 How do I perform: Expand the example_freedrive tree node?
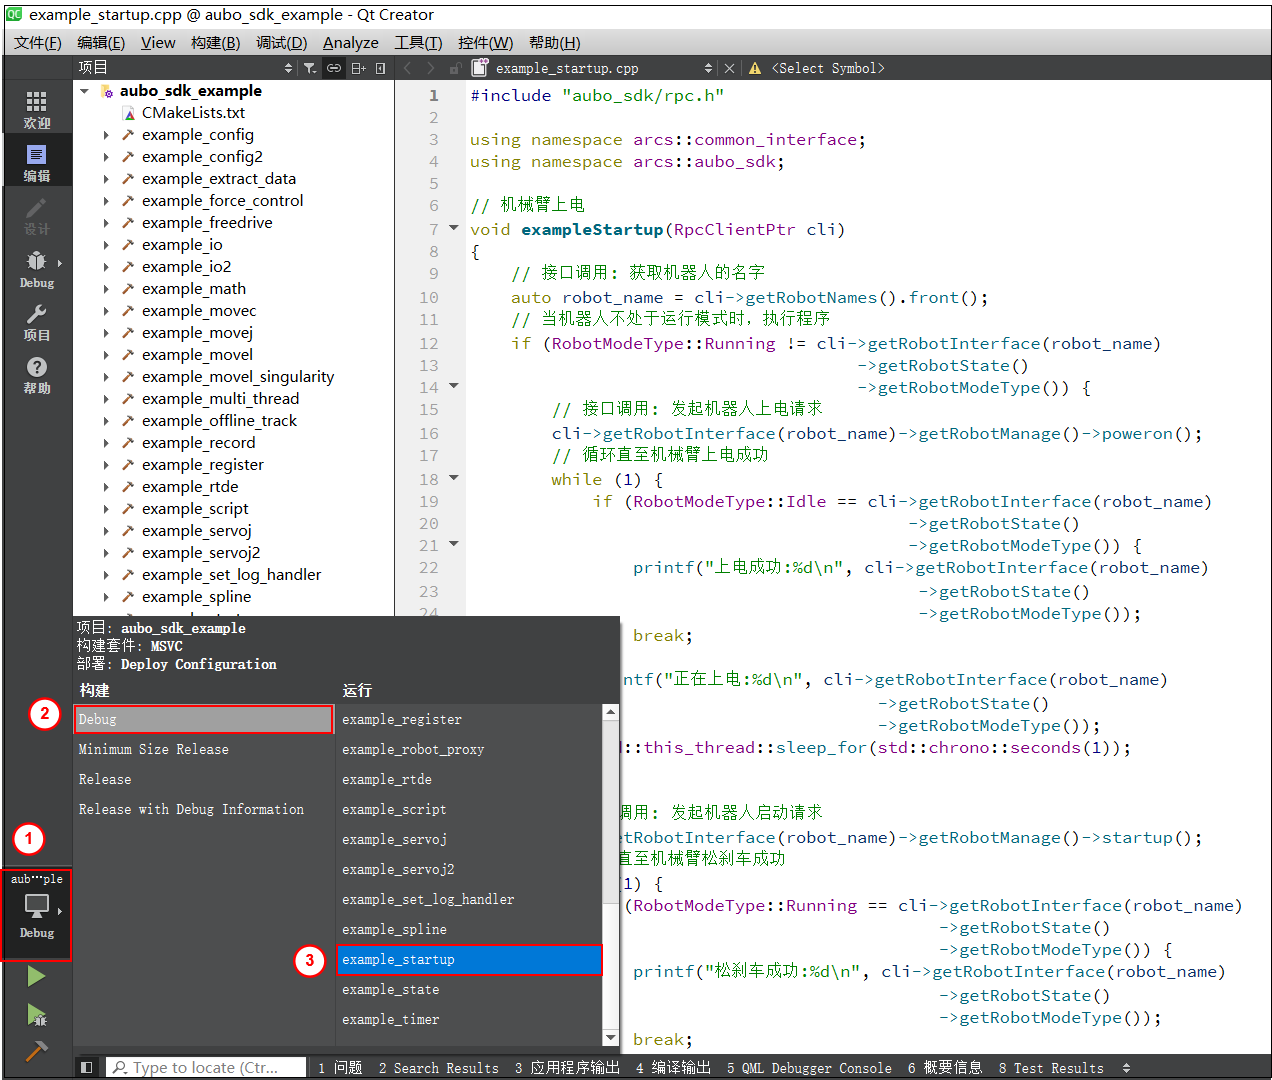tap(106, 223)
